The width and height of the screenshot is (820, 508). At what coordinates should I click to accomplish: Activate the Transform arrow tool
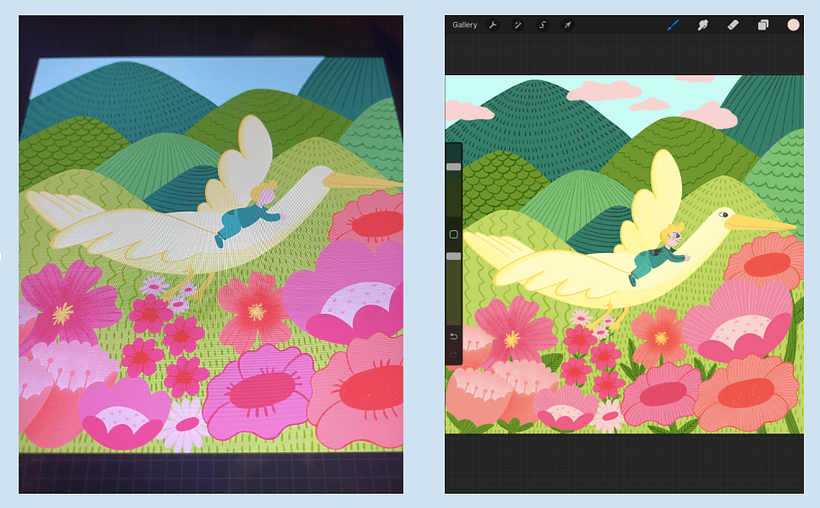(567, 25)
